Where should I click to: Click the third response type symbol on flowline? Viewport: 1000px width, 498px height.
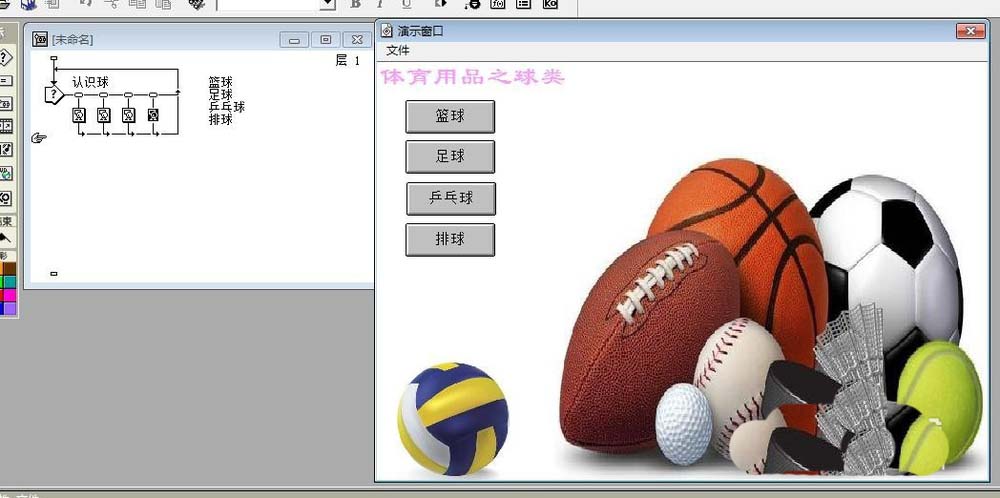(x=128, y=95)
